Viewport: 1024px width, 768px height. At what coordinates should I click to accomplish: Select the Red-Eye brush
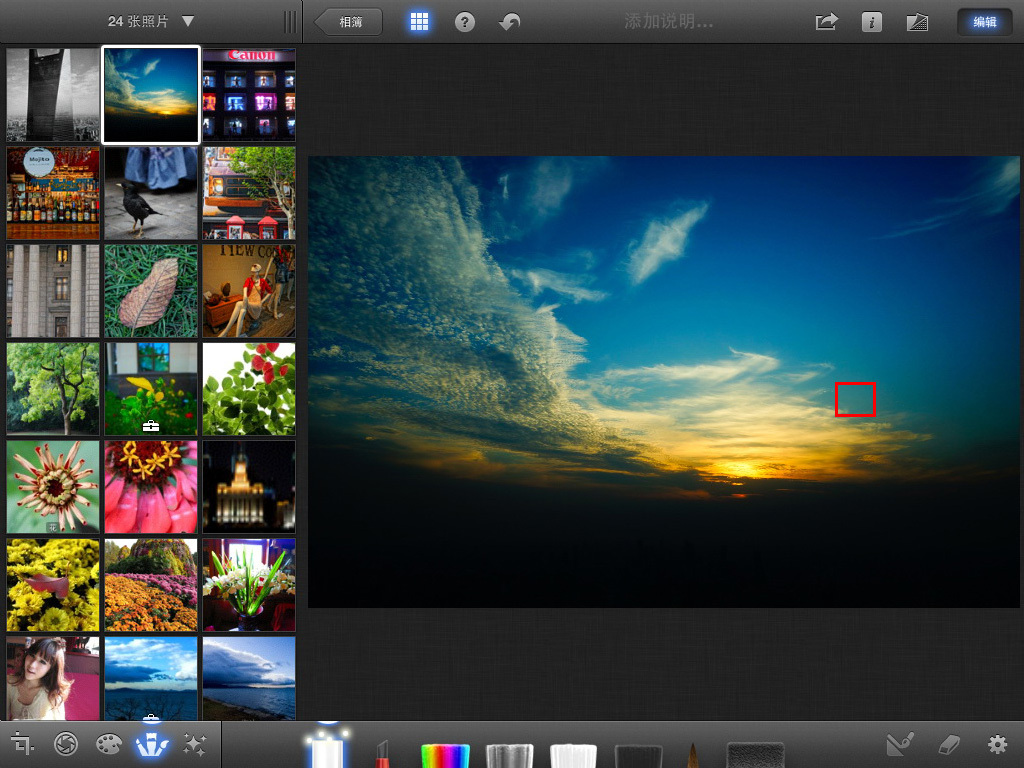(385, 750)
